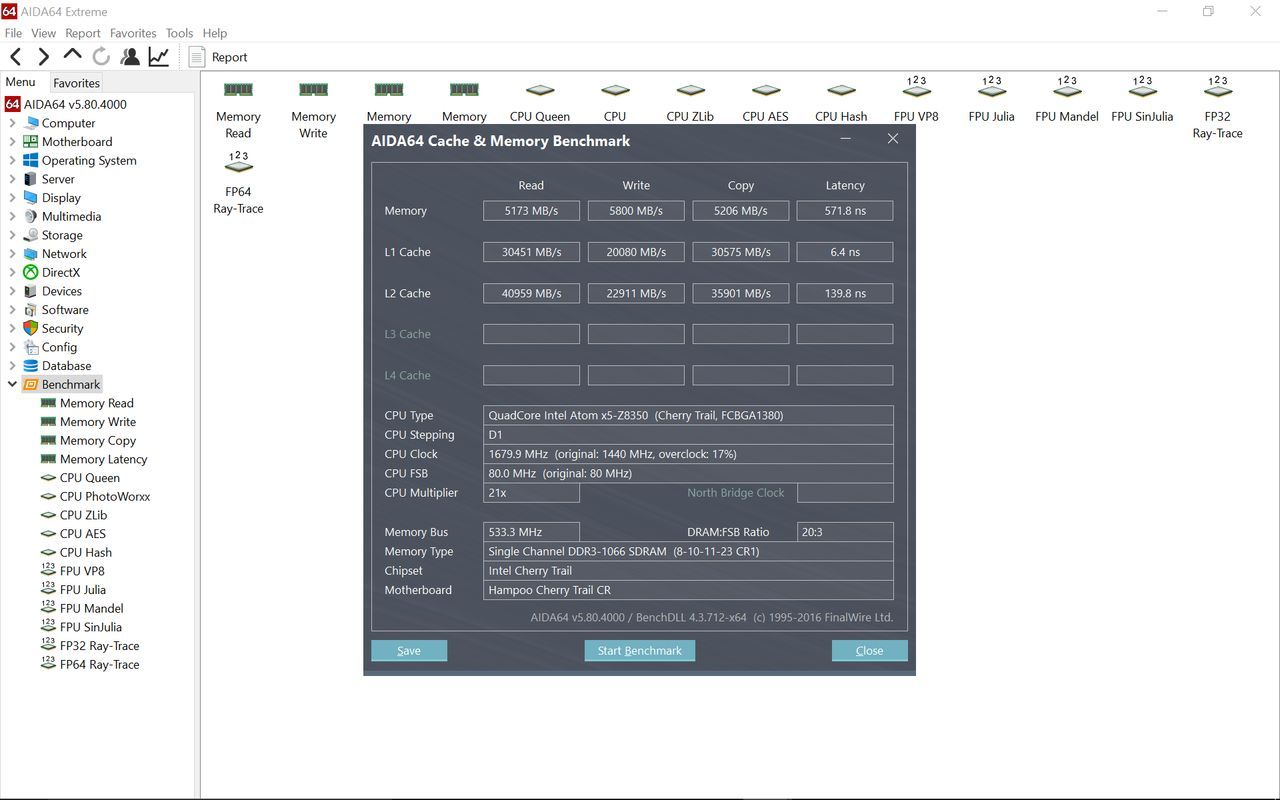Click the Save button in dialog

click(x=409, y=651)
